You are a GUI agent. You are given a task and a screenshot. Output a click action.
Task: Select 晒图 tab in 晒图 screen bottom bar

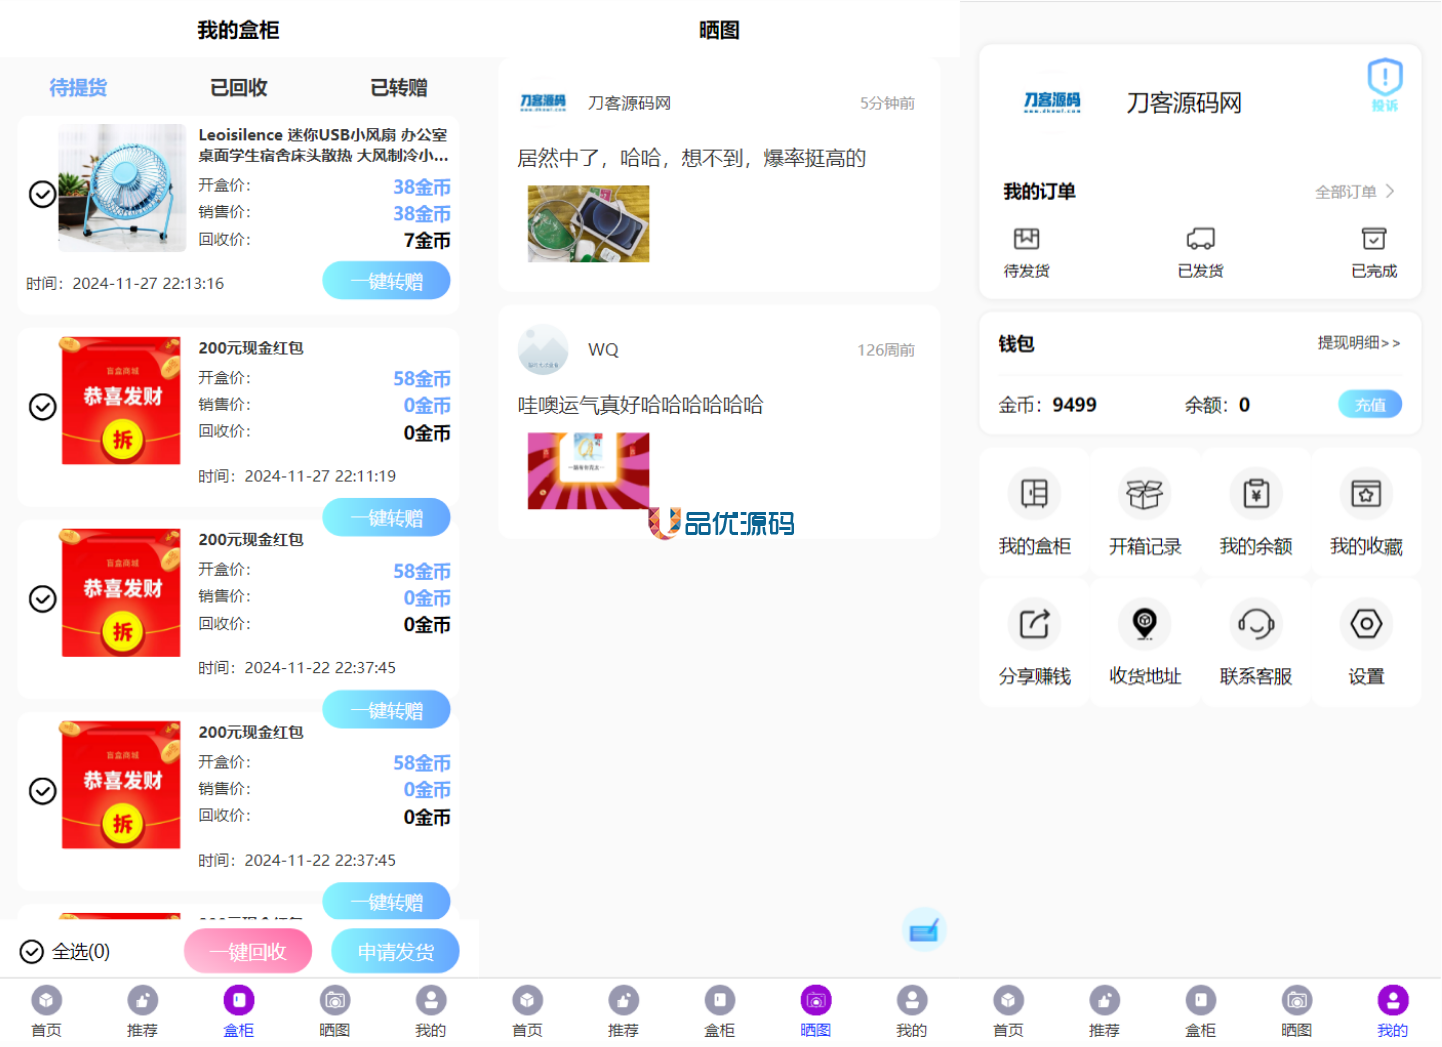pyautogui.click(x=815, y=1011)
